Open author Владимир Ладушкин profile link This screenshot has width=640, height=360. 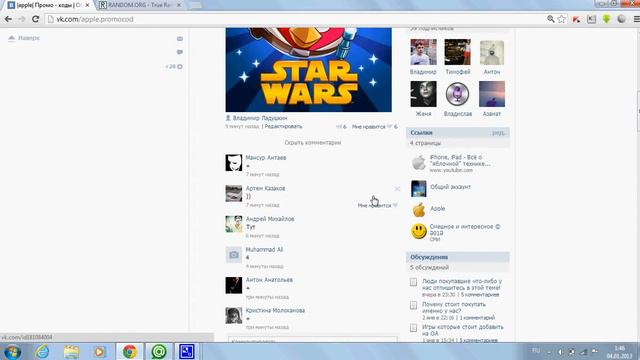tap(260, 118)
